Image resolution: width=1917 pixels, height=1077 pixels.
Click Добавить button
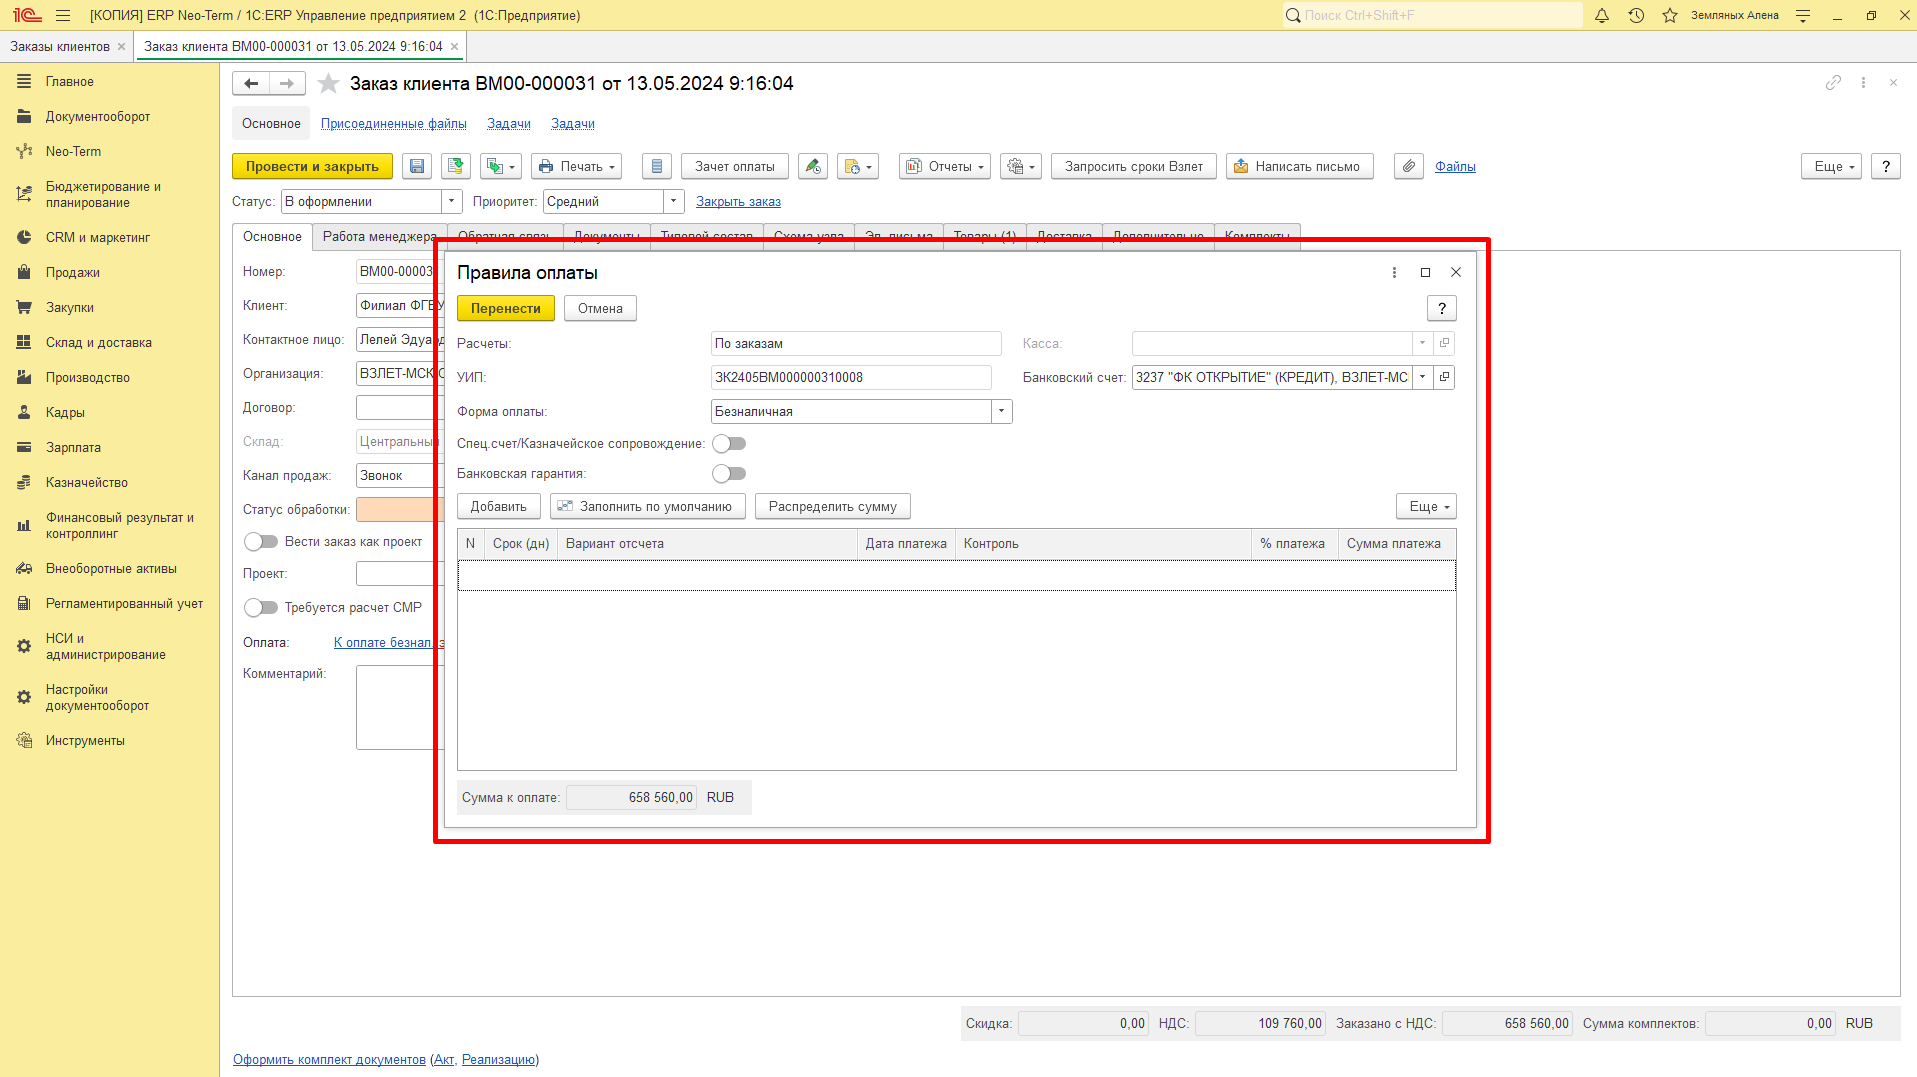(498, 506)
